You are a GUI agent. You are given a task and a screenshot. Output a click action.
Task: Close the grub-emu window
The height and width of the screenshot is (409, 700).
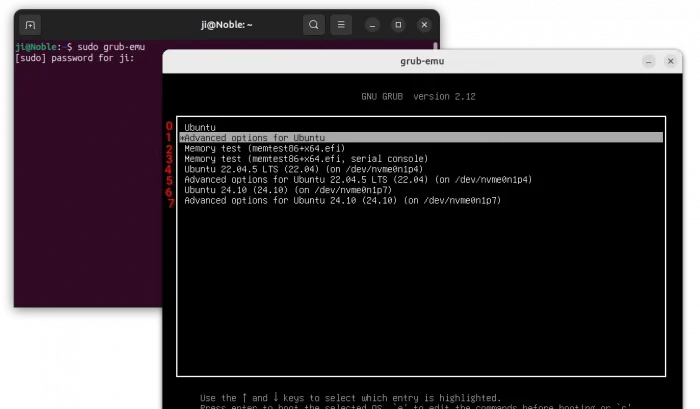[x=670, y=61]
